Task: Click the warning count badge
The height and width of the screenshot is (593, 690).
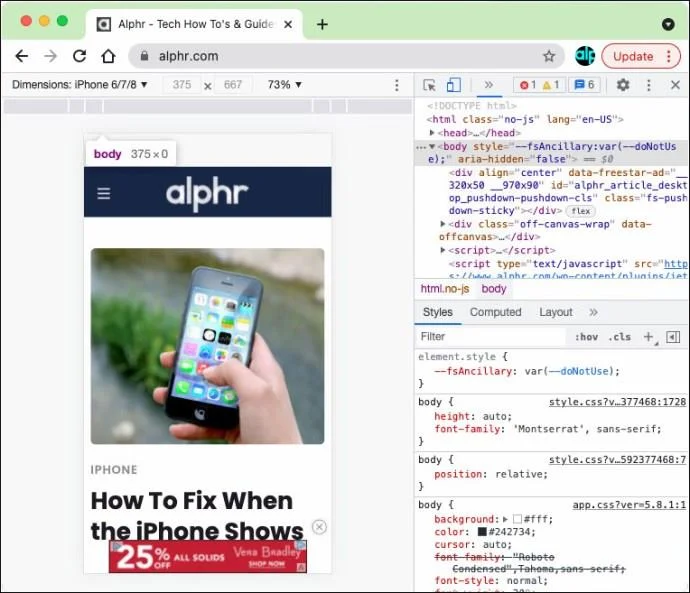Action: [x=551, y=85]
